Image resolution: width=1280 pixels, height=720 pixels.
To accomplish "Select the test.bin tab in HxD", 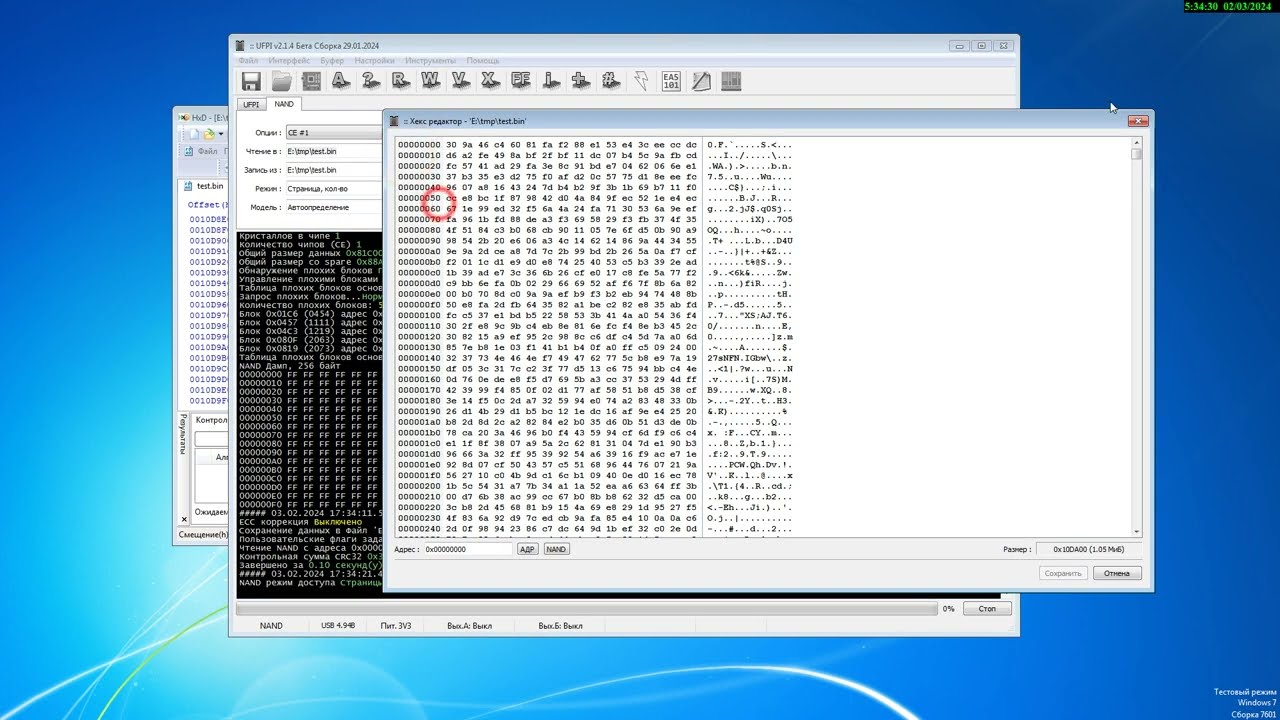I will tap(205, 186).
